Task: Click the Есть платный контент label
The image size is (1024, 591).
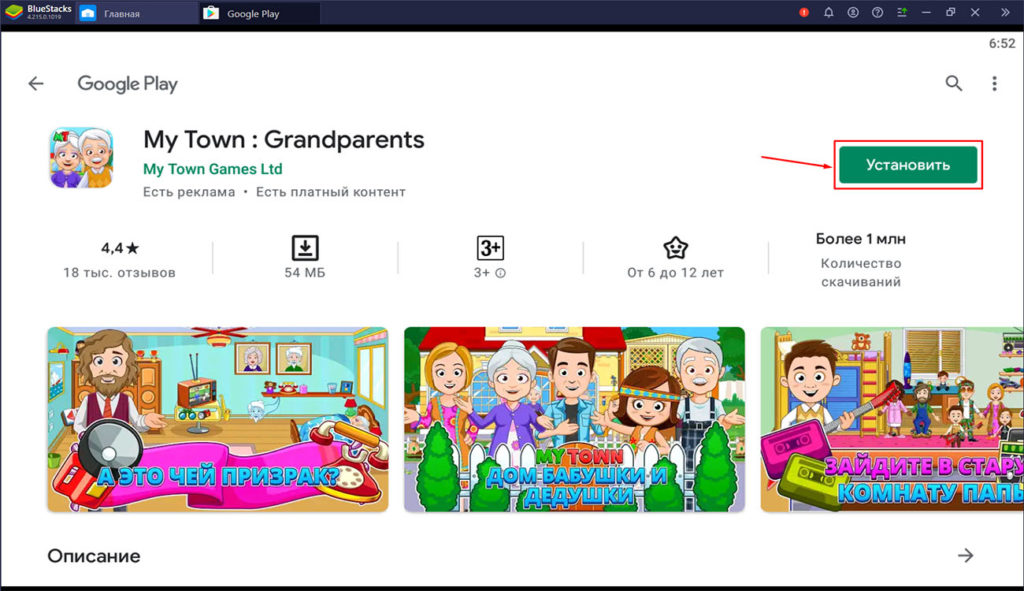Action: pos(330,192)
